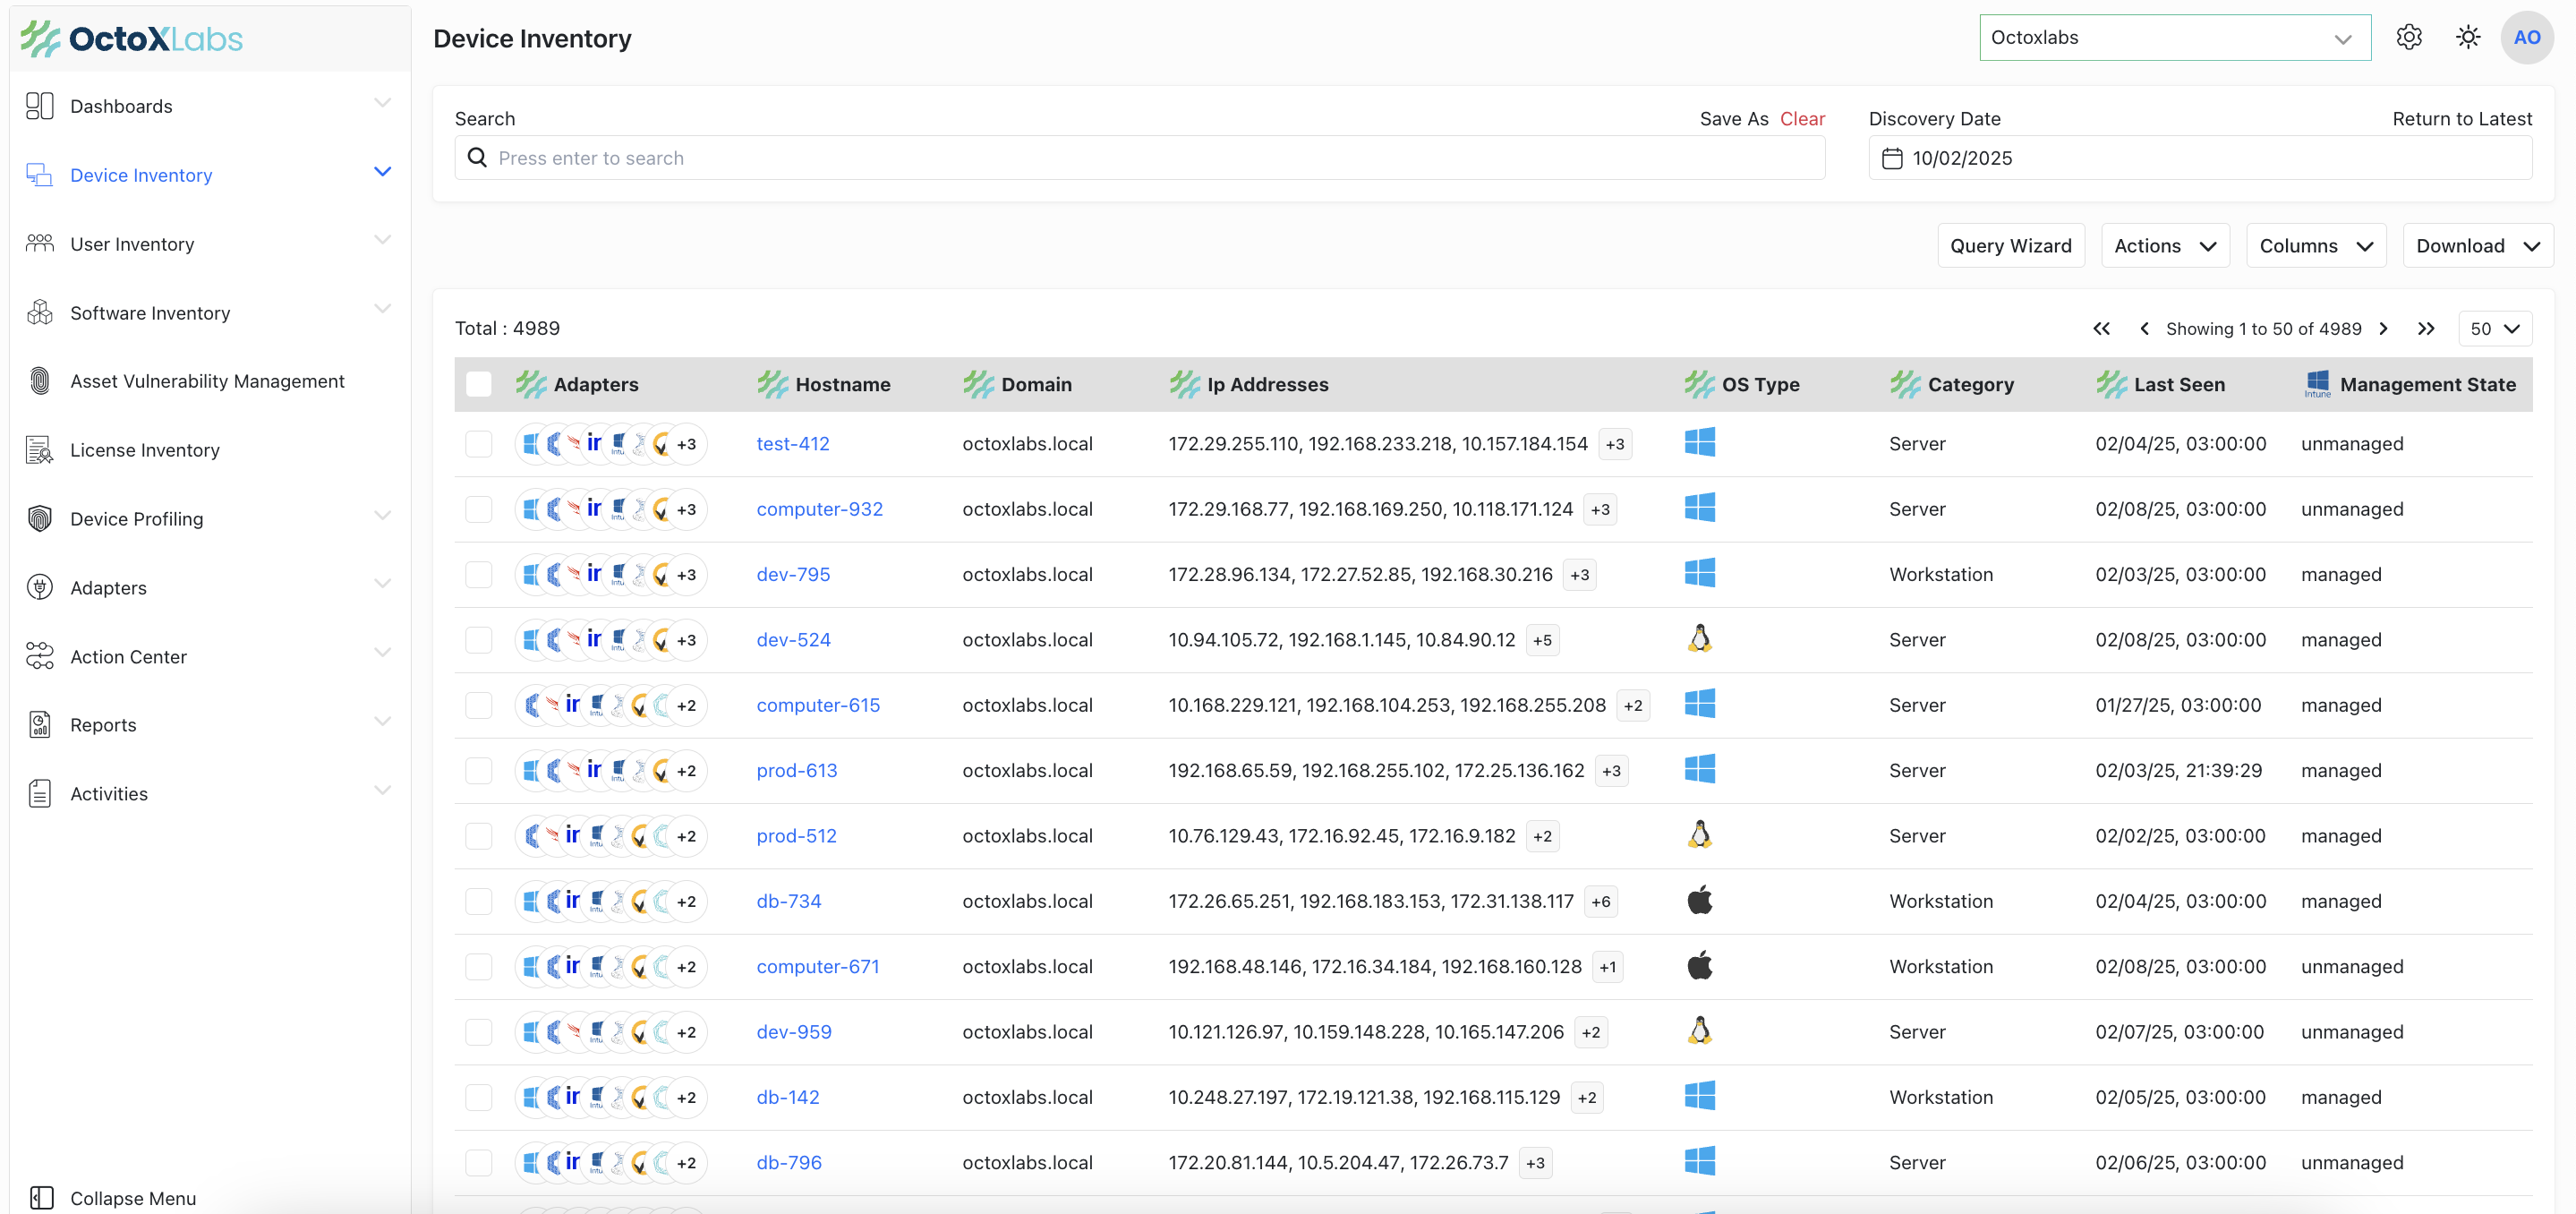The image size is (2576, 1214).
Task: Open the Columns dropdown
Action: click(2315, 246)
